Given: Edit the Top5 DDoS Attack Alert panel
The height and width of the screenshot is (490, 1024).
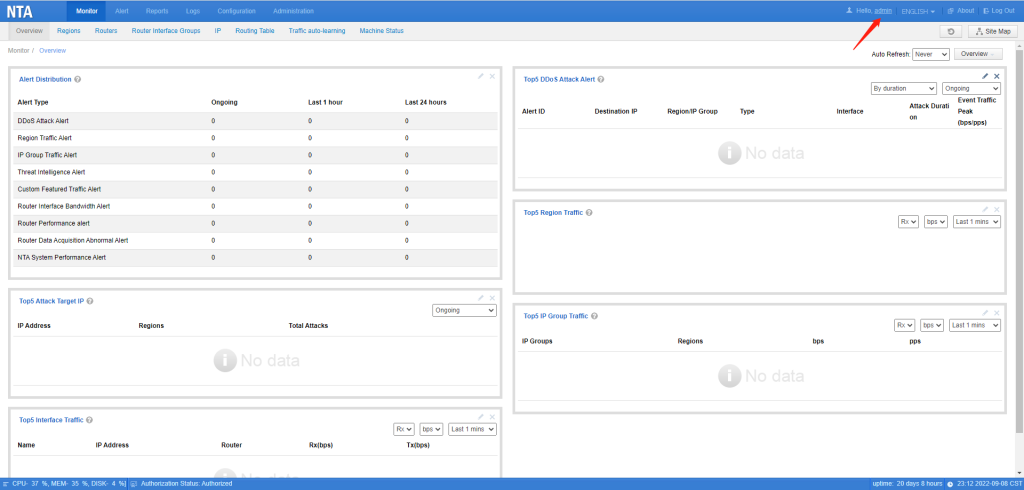Looking at the screenshot, I should (985, 76).
